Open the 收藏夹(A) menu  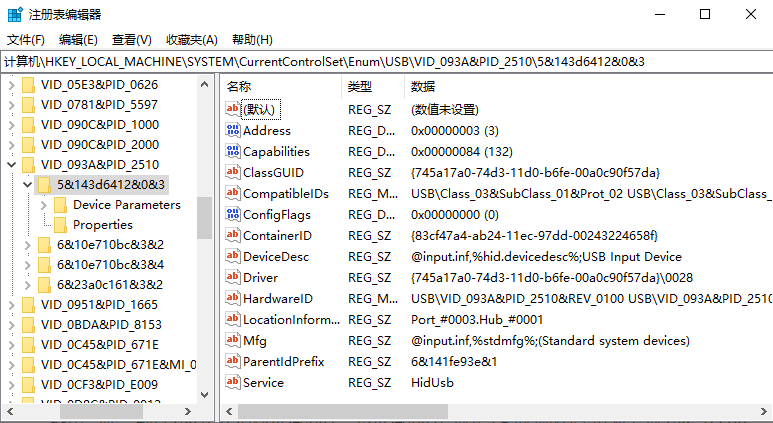click(x=191, y=40)
